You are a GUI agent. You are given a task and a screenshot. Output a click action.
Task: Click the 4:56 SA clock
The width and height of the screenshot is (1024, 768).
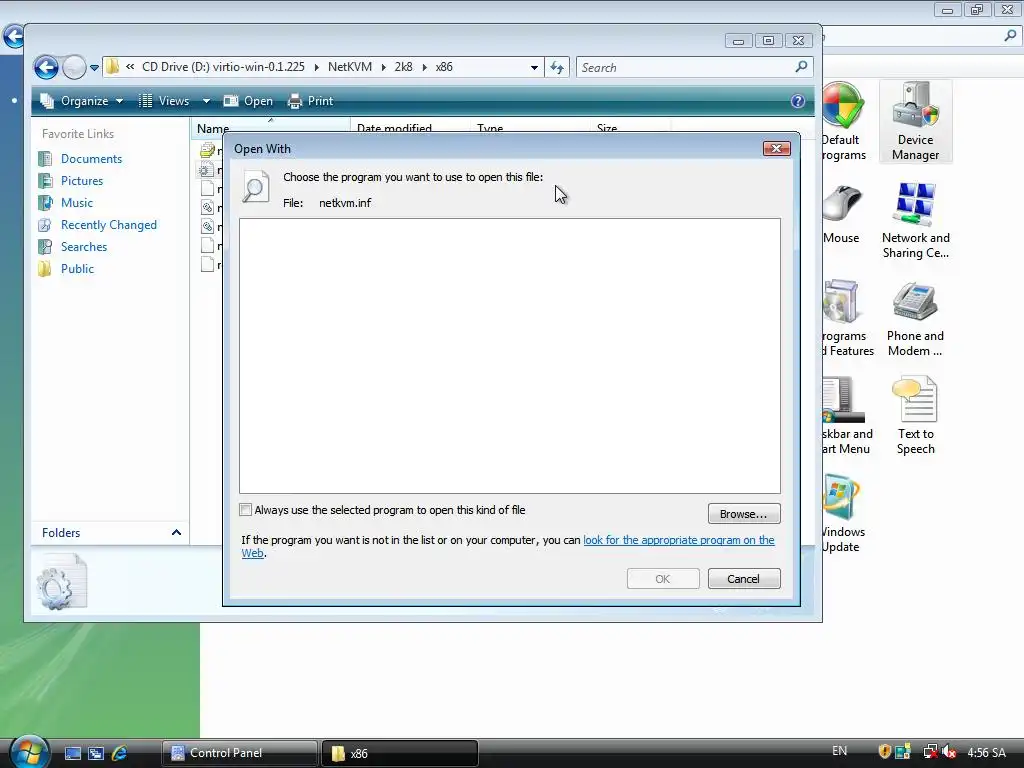(986, 753)
